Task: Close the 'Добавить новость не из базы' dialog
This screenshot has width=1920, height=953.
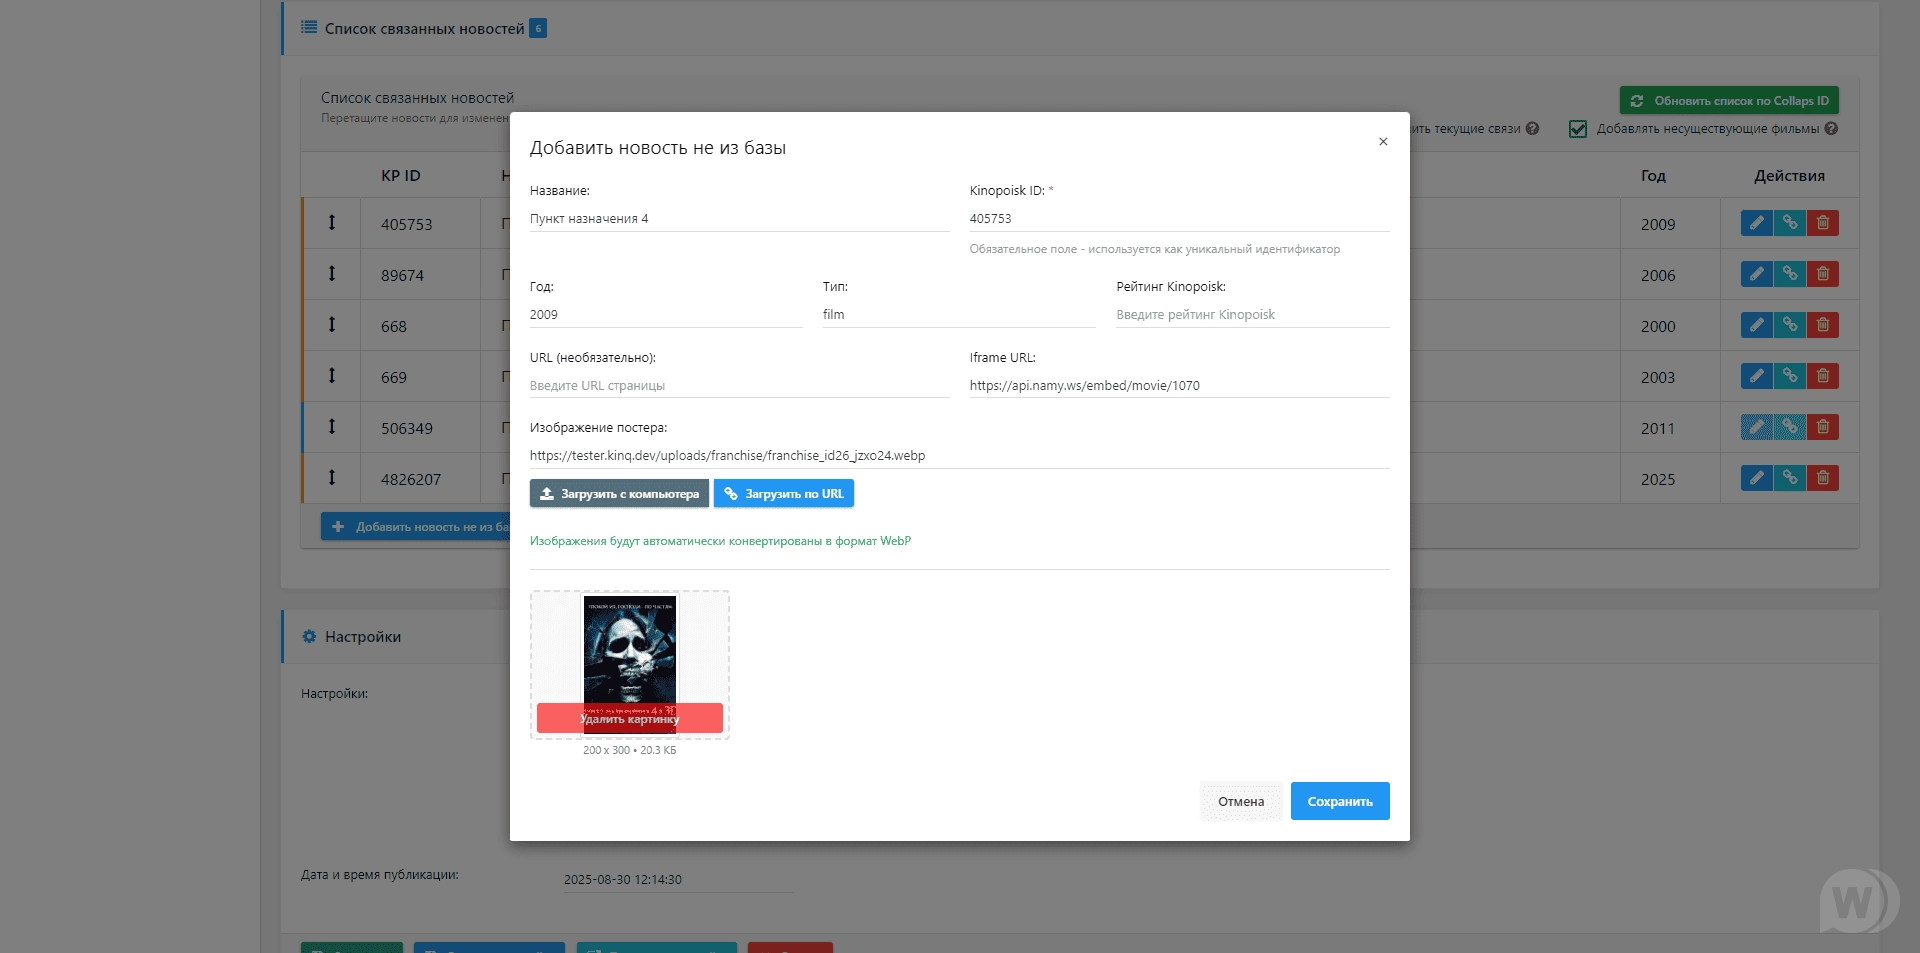Action: [x=1383, y=142]
